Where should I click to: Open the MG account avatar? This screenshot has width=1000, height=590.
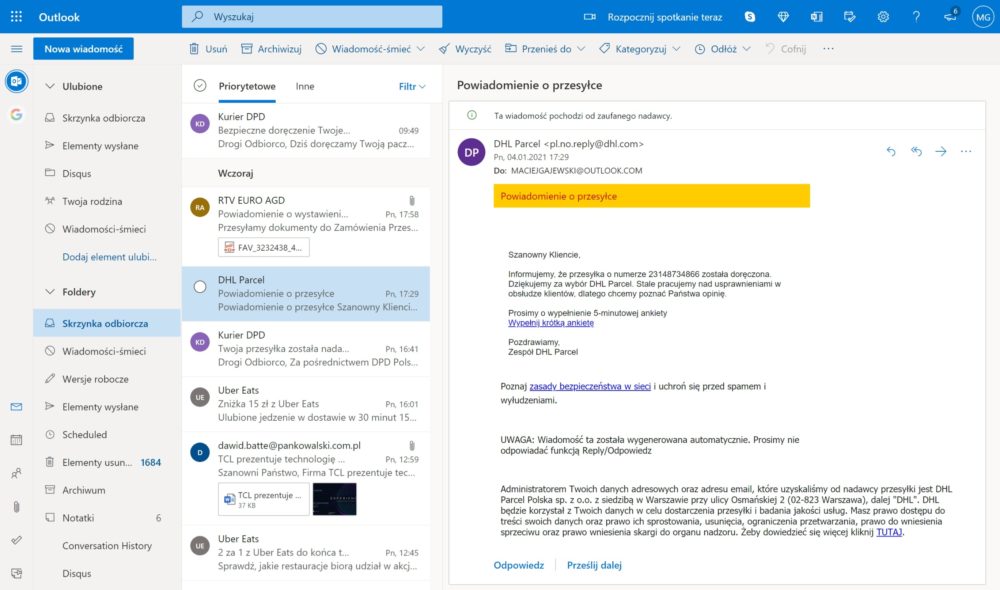click(982, 17)
